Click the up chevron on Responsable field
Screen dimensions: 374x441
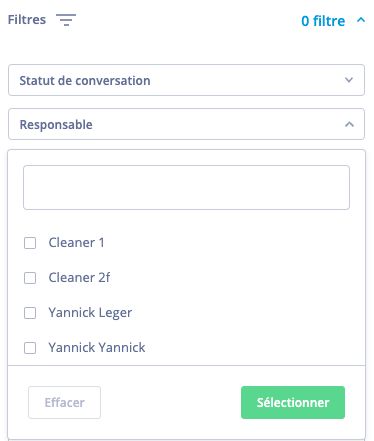[x=349, y=124]
